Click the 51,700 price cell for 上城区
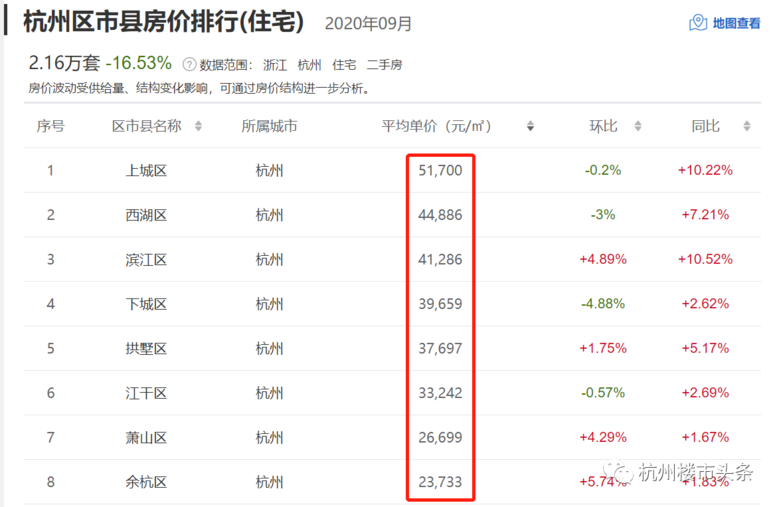This screenshot has width=779, height=507. tap(440, 170)
